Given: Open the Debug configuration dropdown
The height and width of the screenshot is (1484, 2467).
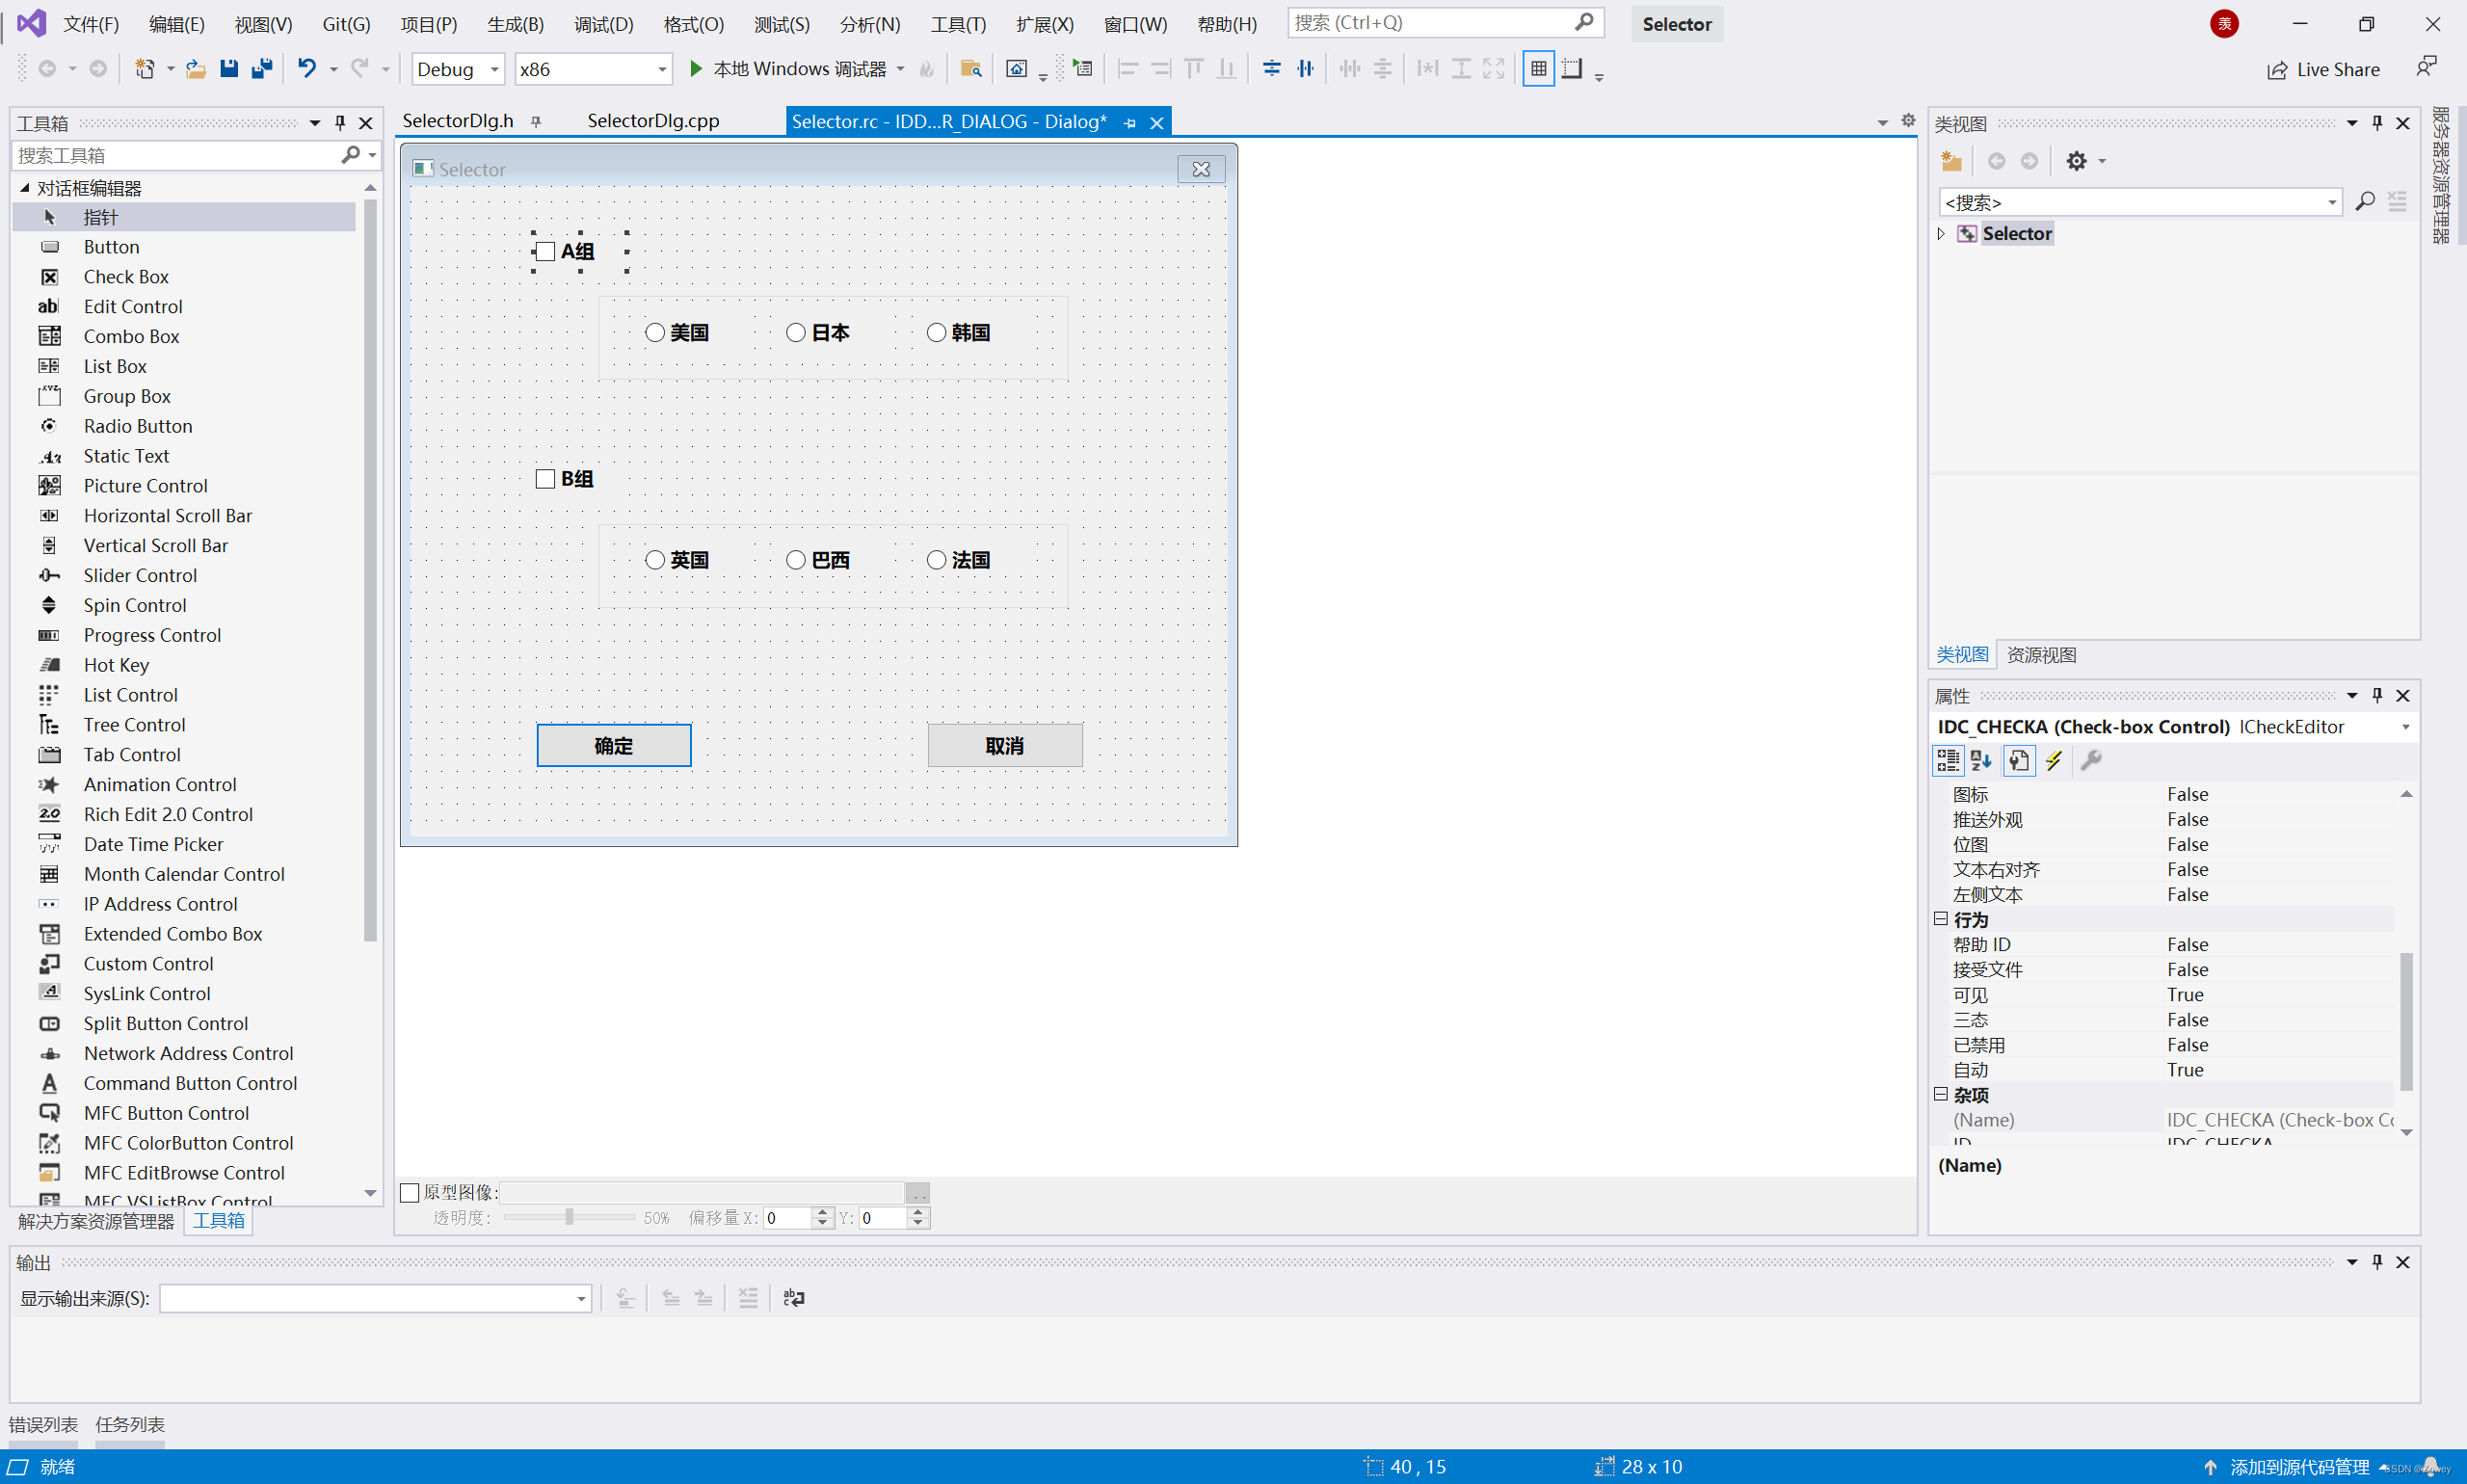Looking at the screenshot, I should [x=494, y=69].
